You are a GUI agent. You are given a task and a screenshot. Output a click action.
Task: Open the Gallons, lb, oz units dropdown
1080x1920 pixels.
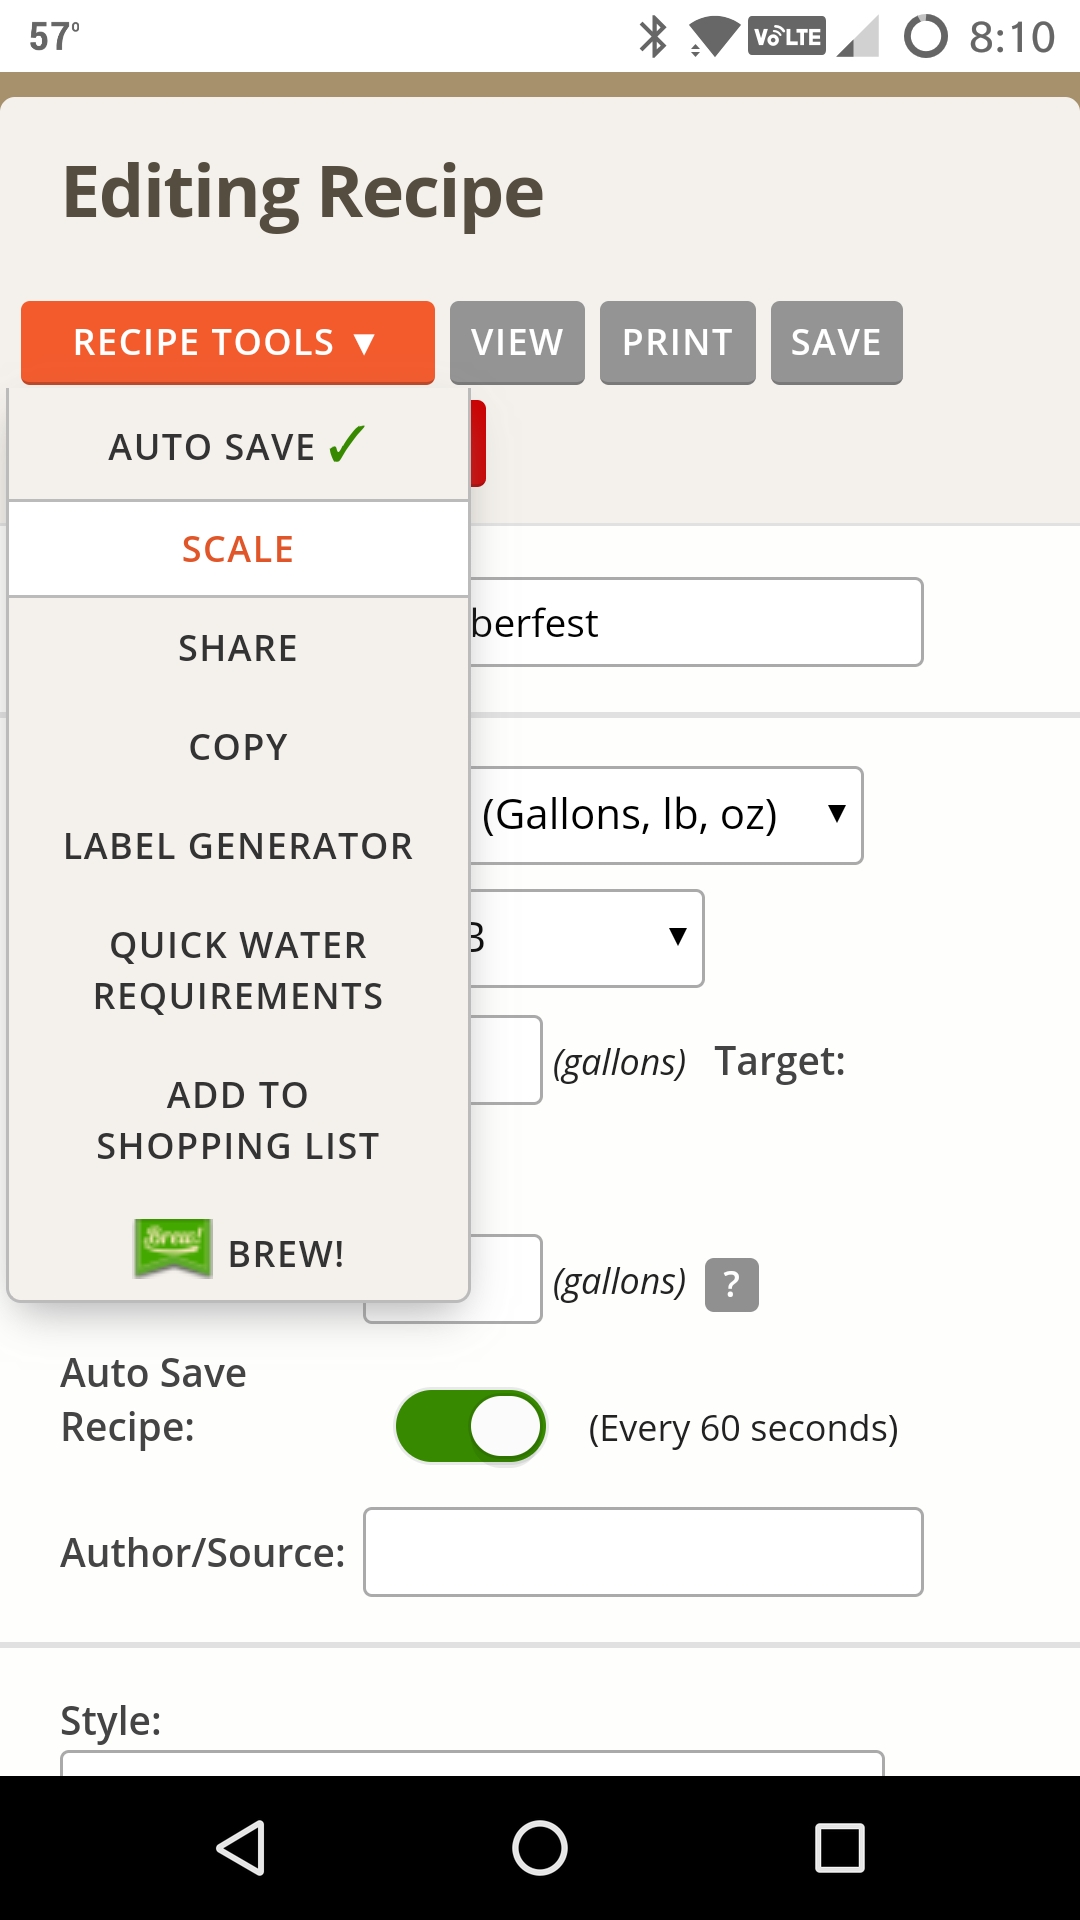665,815
